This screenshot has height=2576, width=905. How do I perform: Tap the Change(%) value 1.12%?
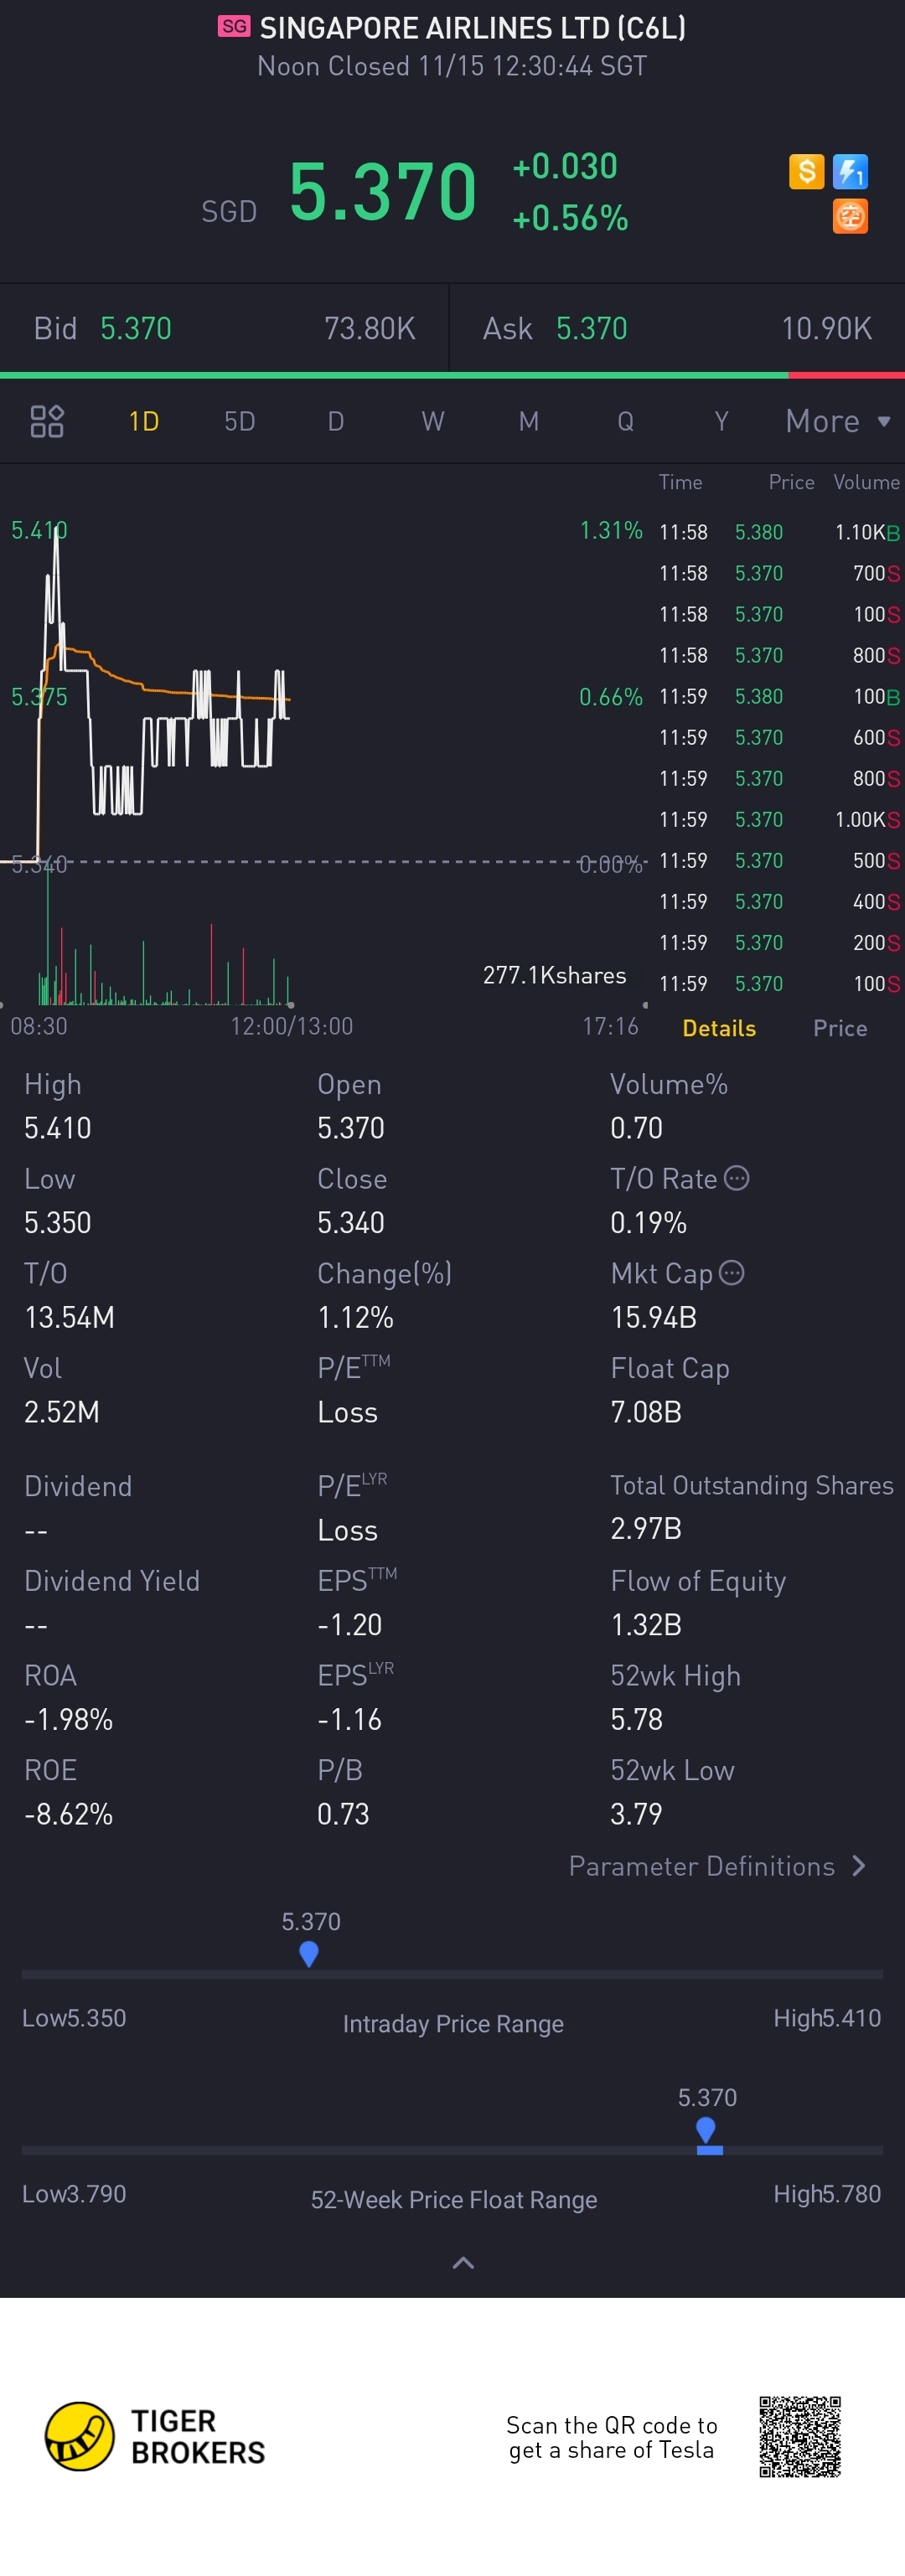pos(355,1317)
